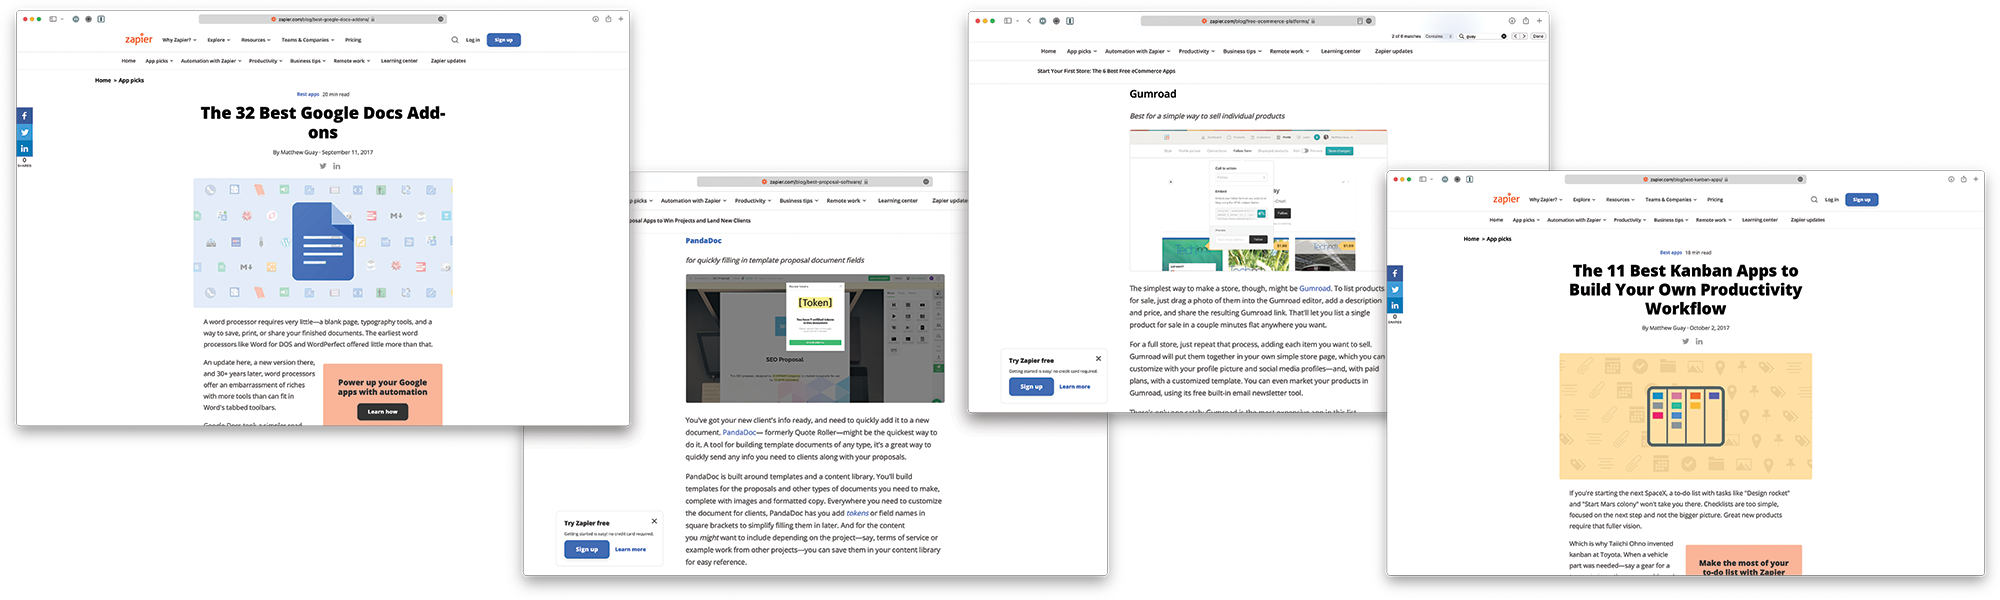Open Pricing in Google Docs Add-ons window
Viewport: 2000px width, 600px height.
pyautogui.click(x=353, y=40)
